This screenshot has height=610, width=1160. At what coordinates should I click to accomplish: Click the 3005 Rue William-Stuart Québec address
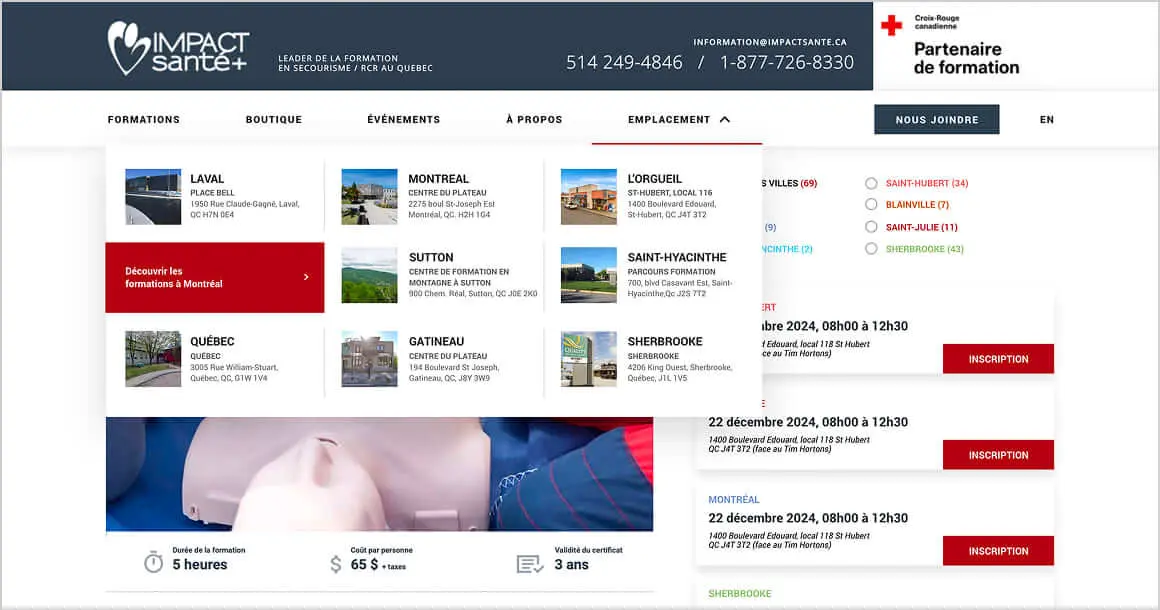pyautogui.click(x=234, y=373)
